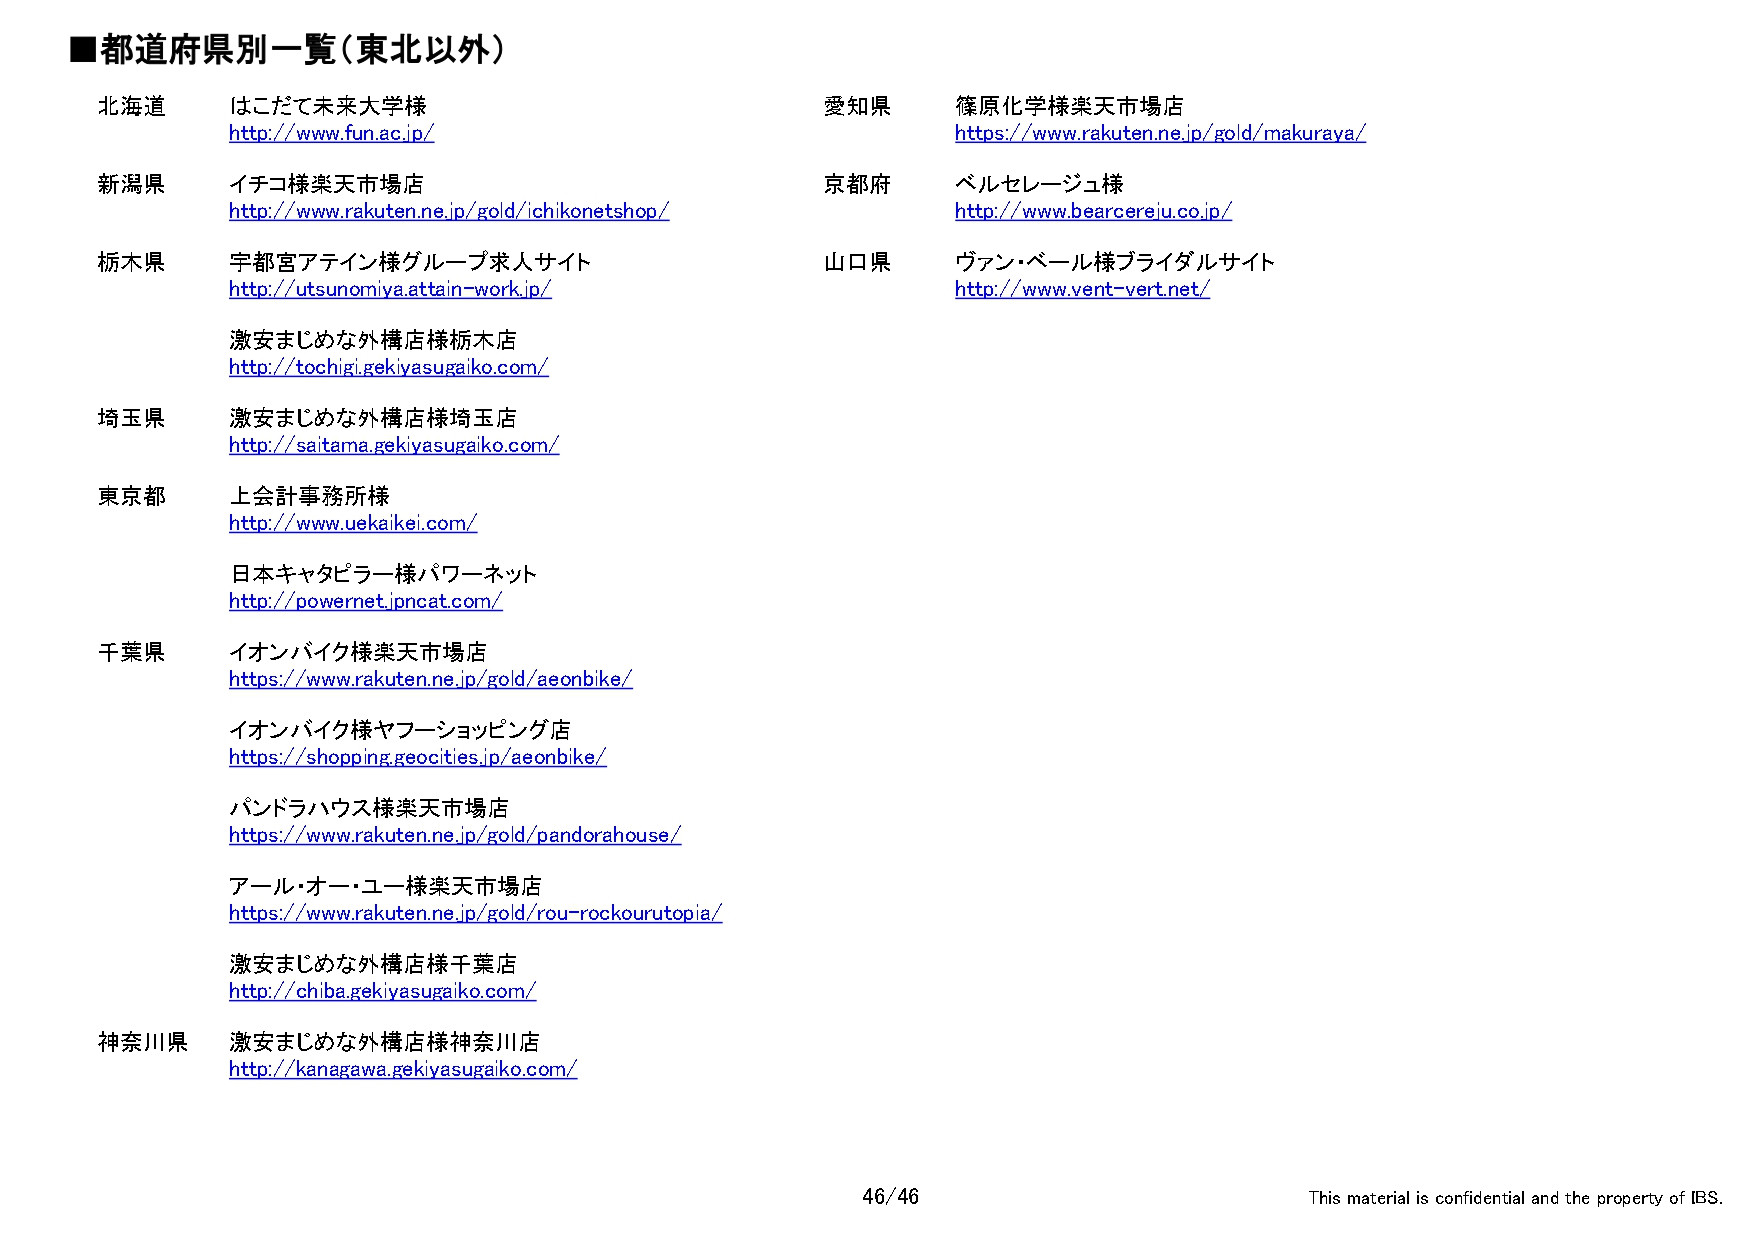Click the 46/46 page number
Image resolution: width=1754 pixels, height=1240 pixels.
[888, 1193]
